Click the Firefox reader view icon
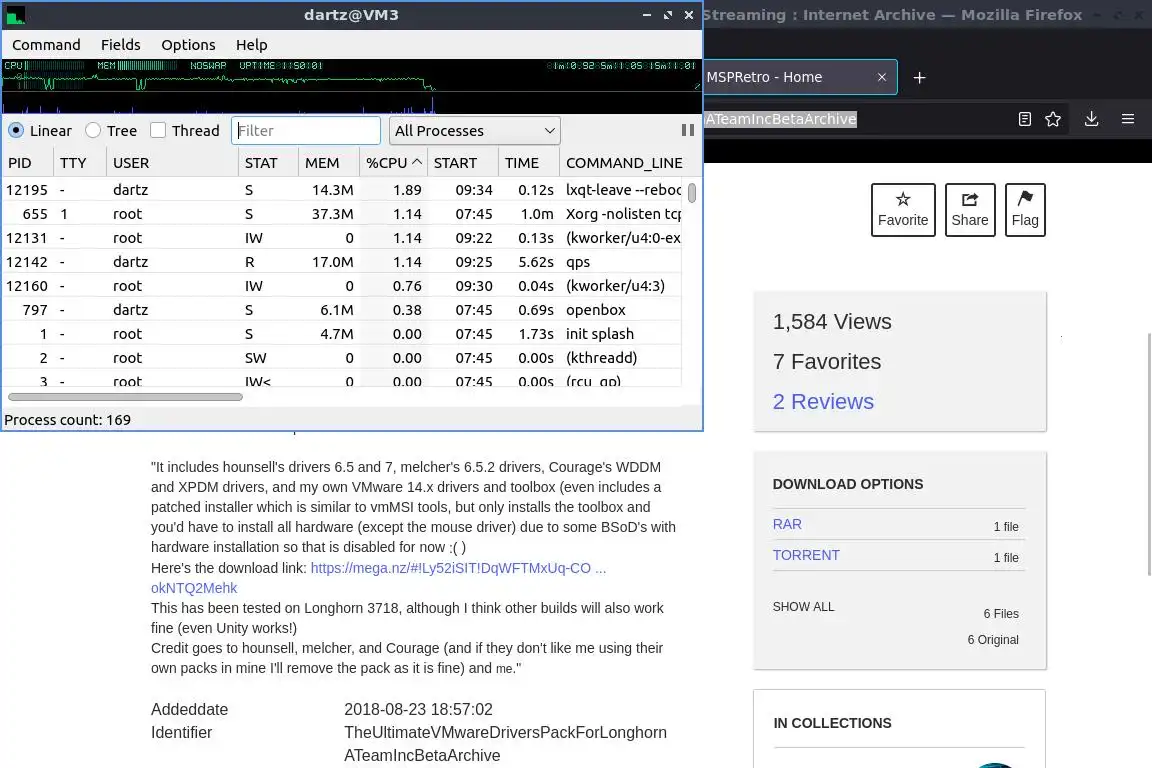 (x=1025, y=119)
